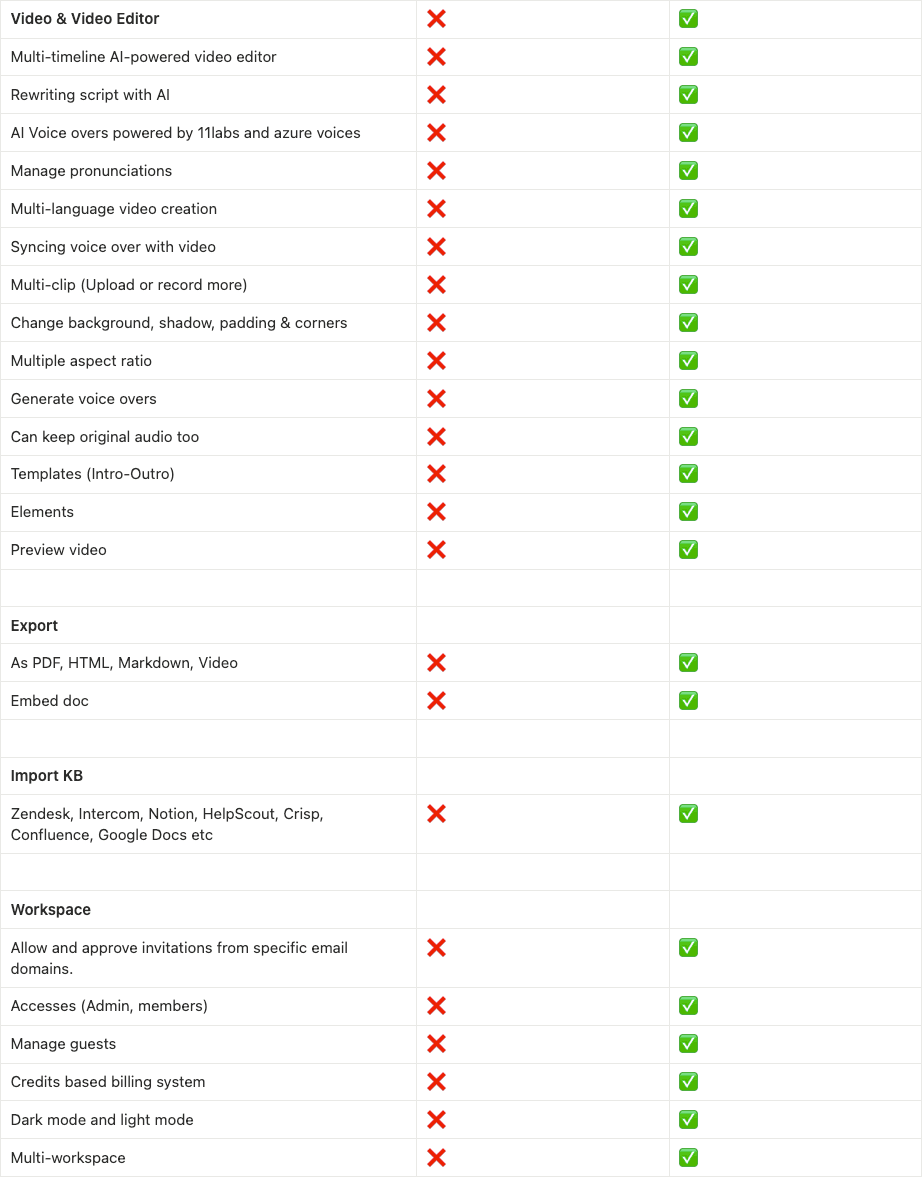The width and height of the screenshot is (922, 1177).
Task: Click the green check for Dark mode and light mode
Action: 688,1120
